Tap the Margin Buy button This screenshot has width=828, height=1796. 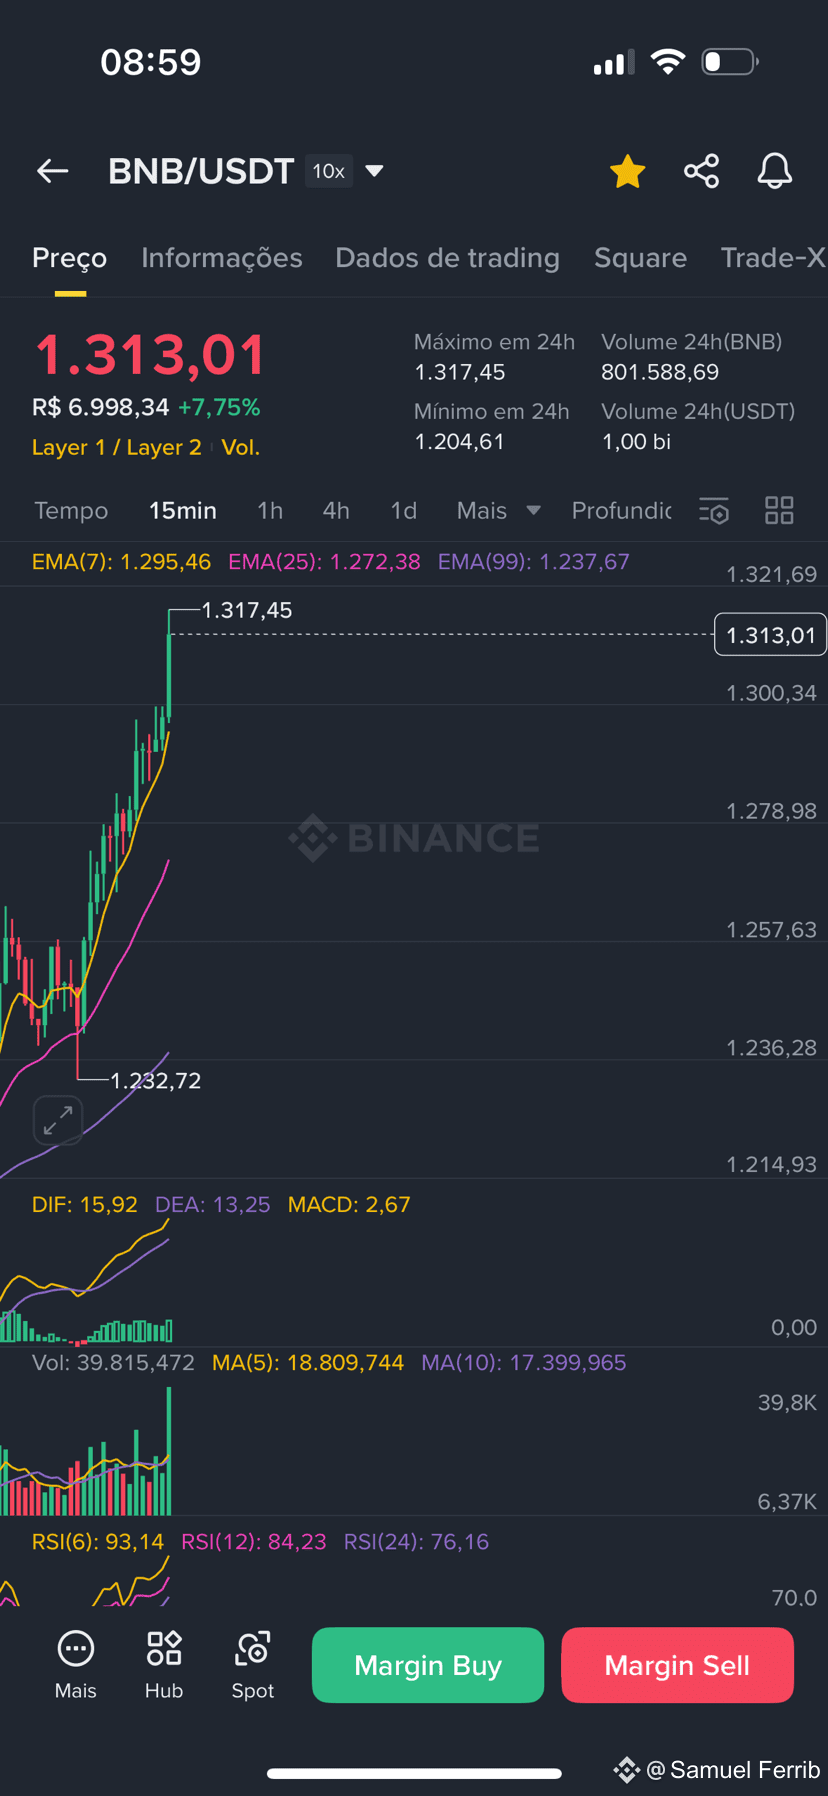pyautogui.click(x=428, y=1665)
